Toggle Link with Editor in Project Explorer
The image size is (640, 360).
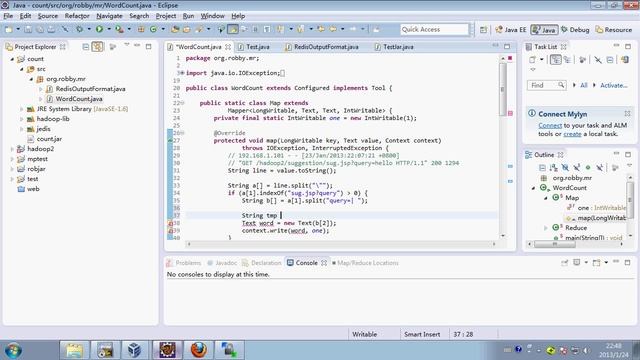tap(97, 47)
